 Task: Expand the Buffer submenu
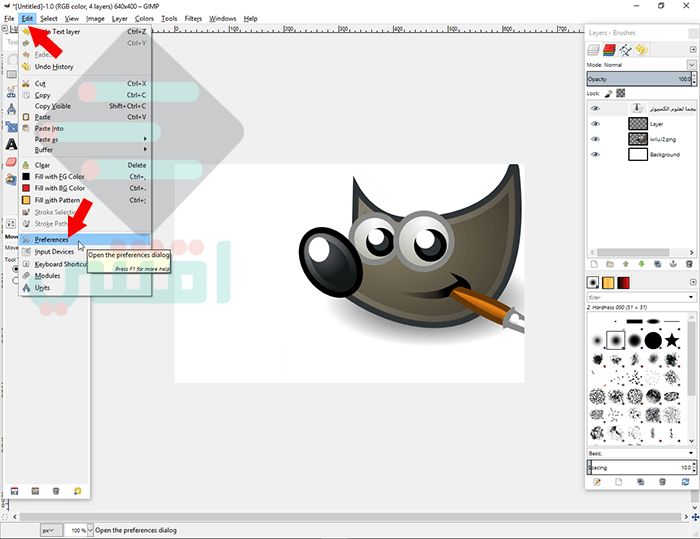point(85,150)
